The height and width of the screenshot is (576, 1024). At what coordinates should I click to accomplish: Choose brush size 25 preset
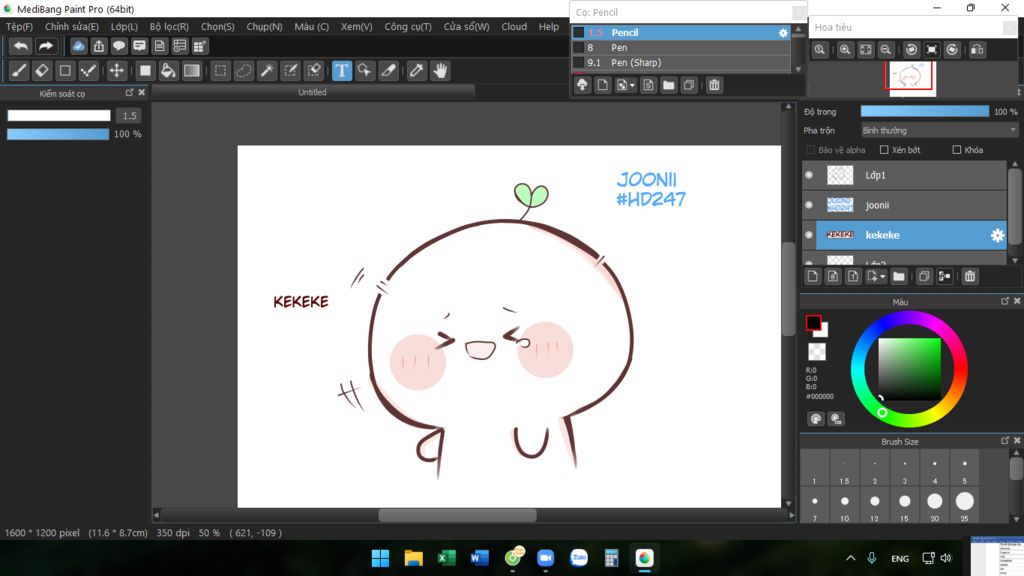coord(965,505)
